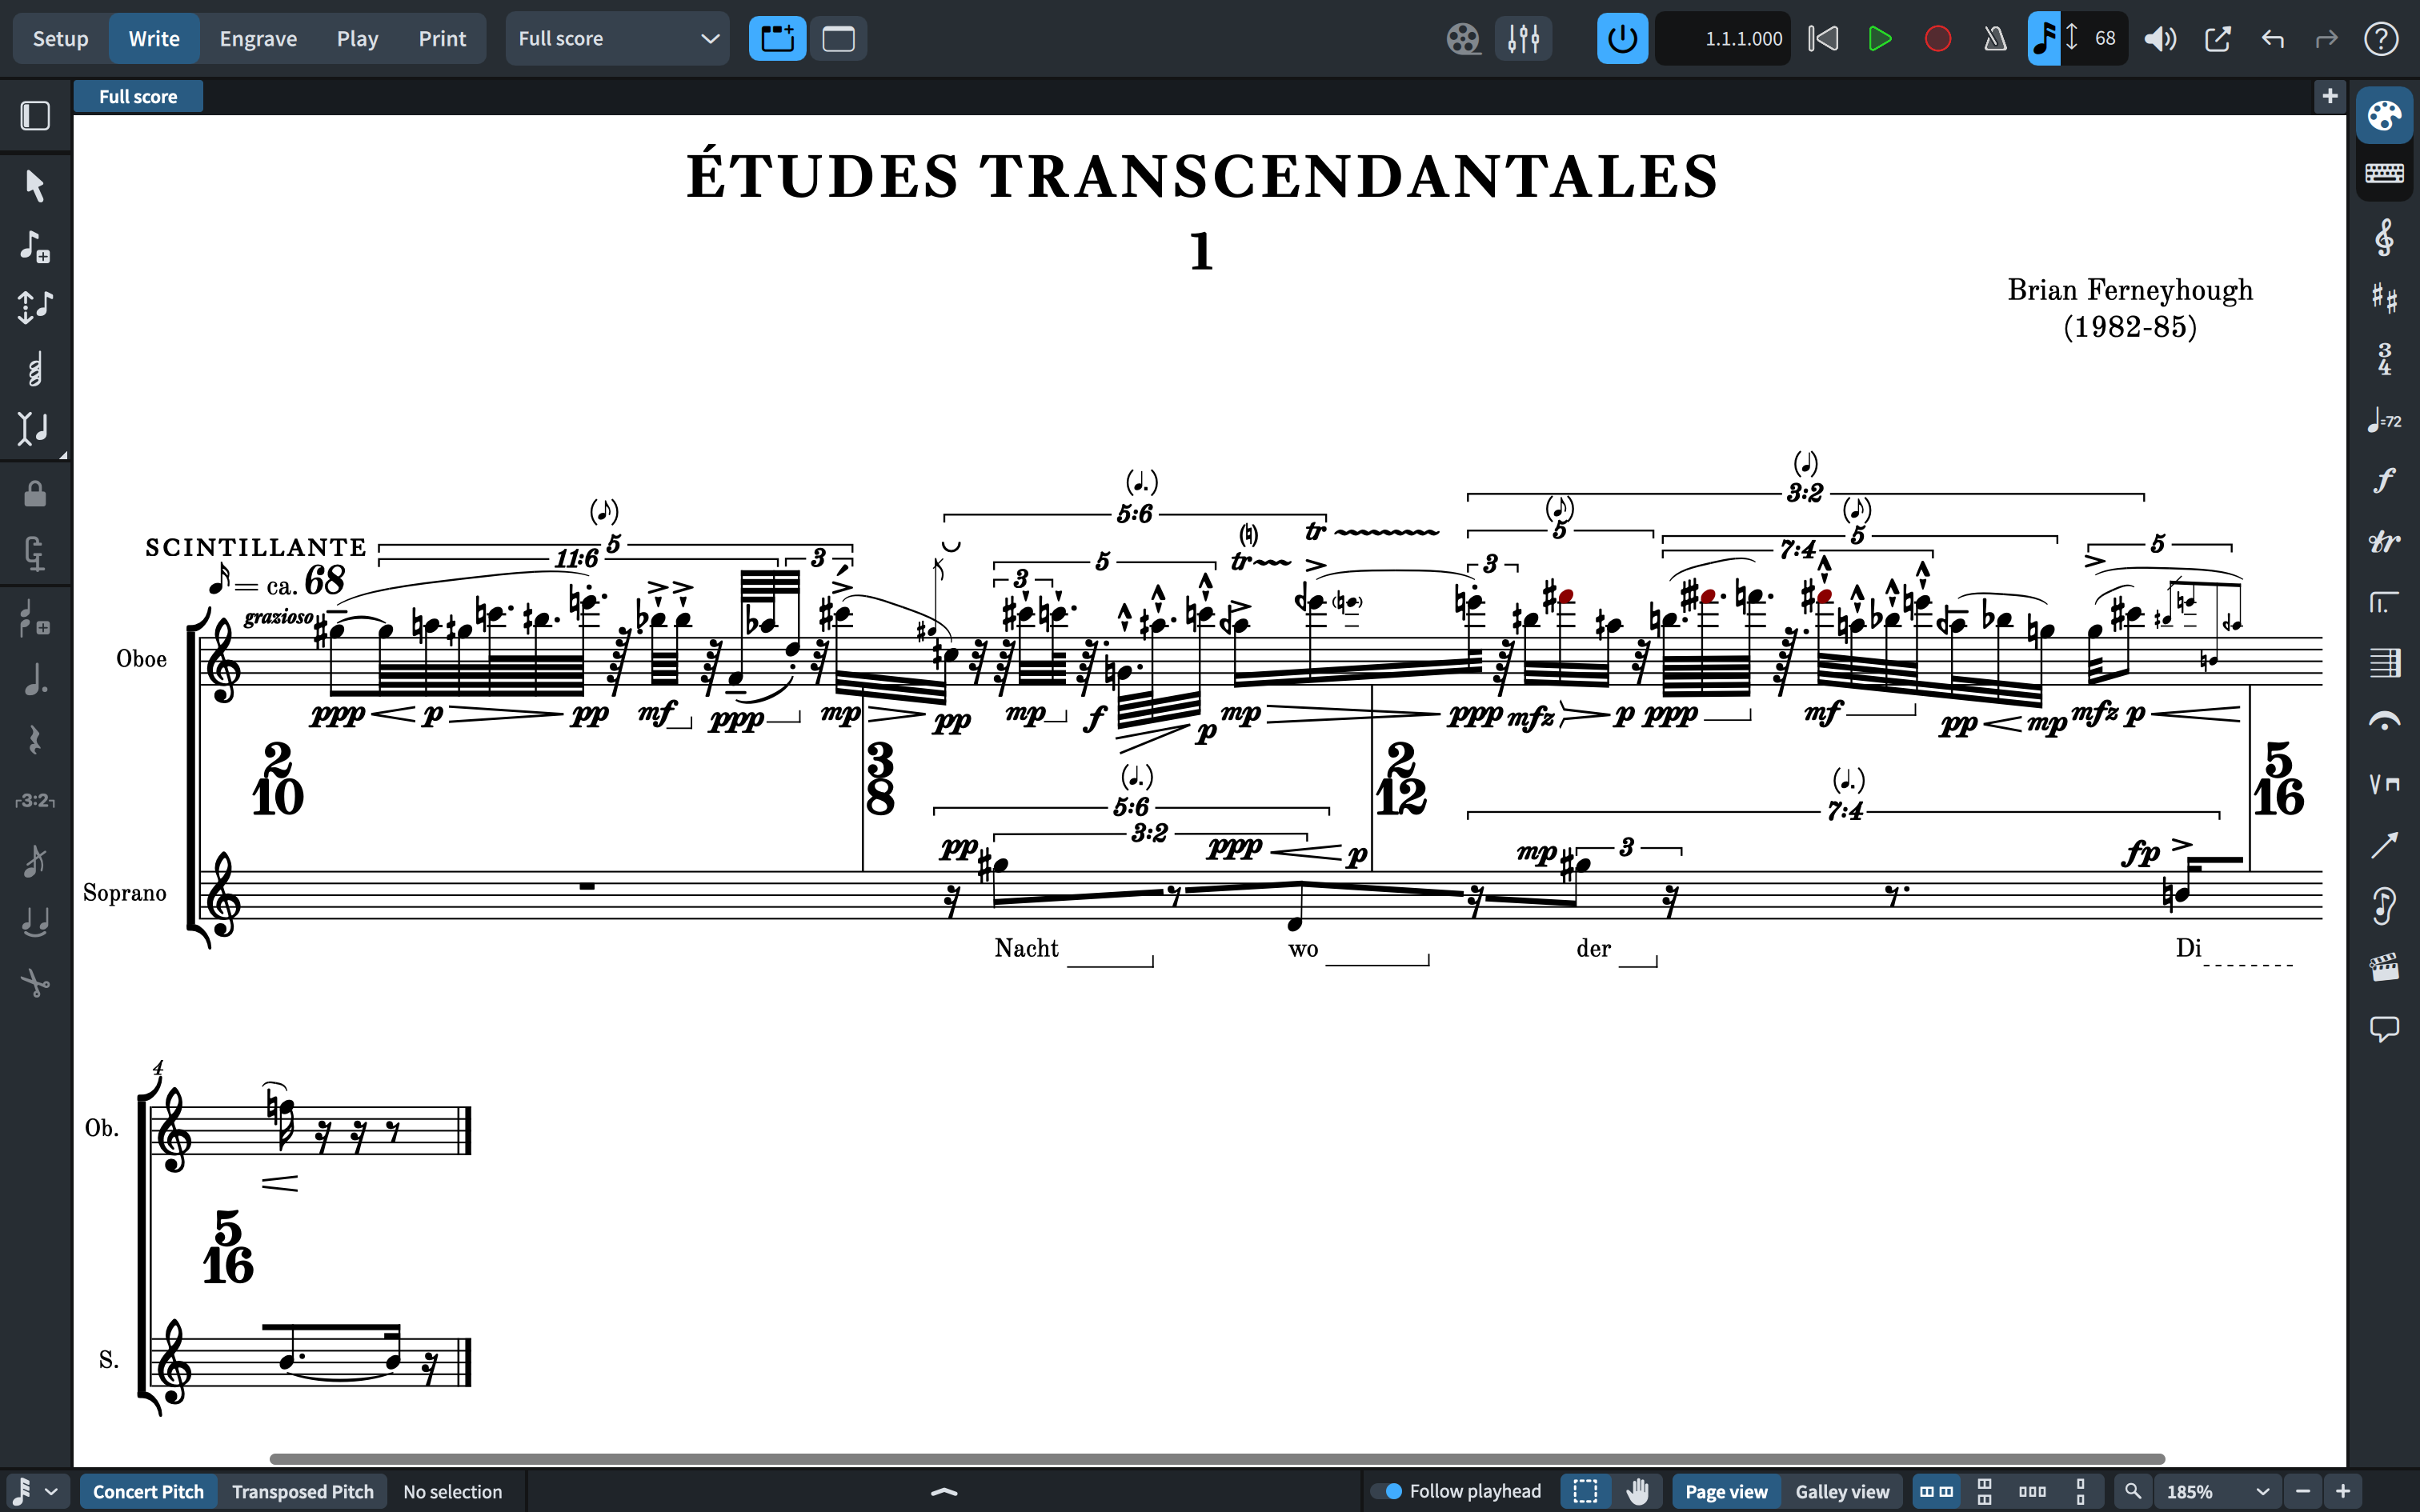
Task: Click the 3:2 Tuplets icon
Action: point(35,801)
